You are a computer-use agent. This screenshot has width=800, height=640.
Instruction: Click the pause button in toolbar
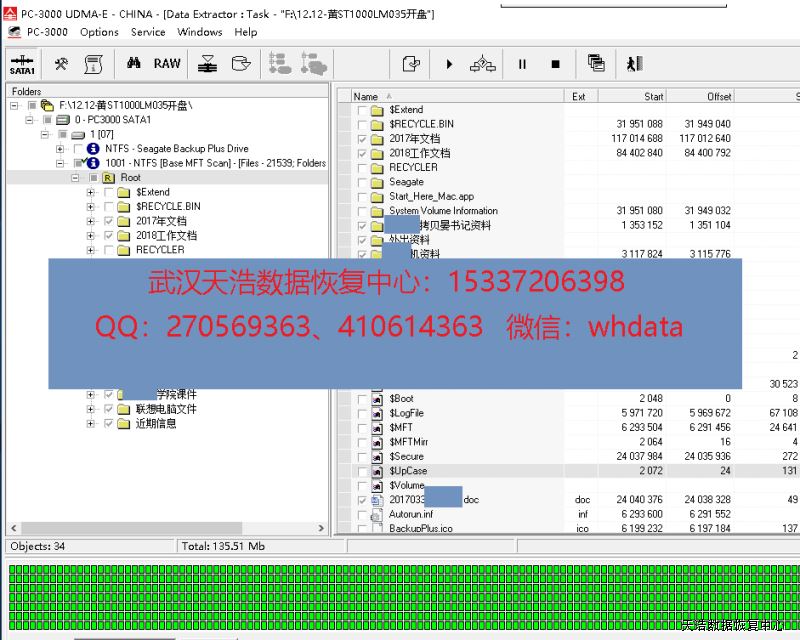pos(522,64)
